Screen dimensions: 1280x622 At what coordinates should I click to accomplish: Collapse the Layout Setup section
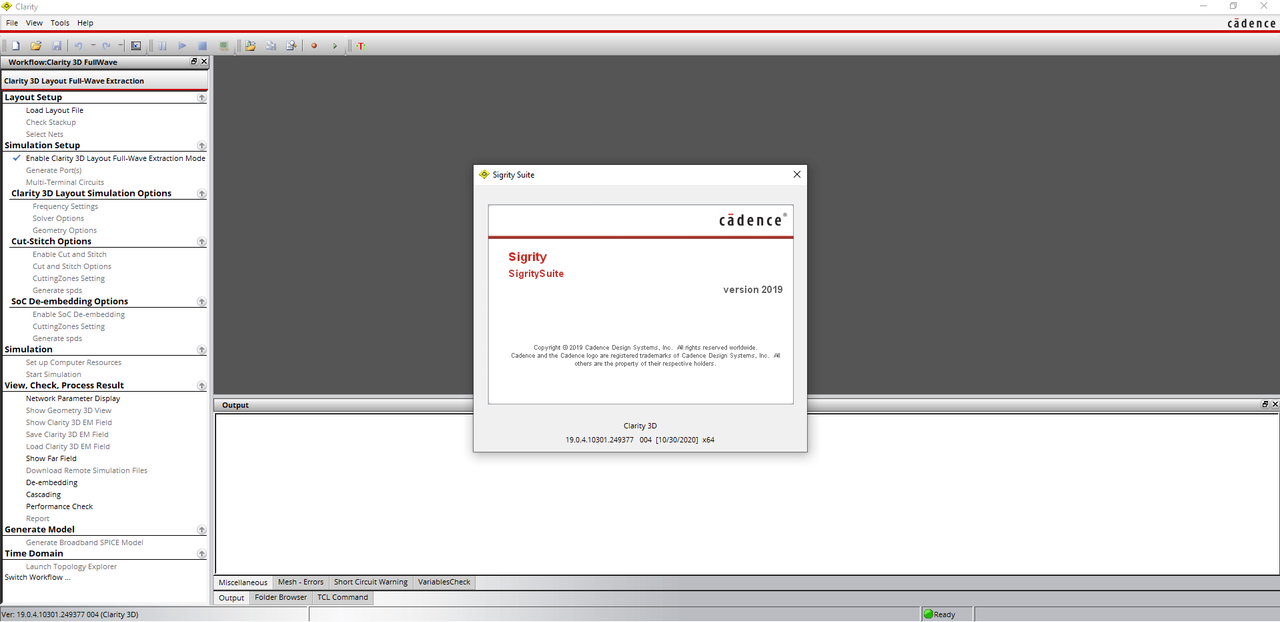(x=201, y=98)
